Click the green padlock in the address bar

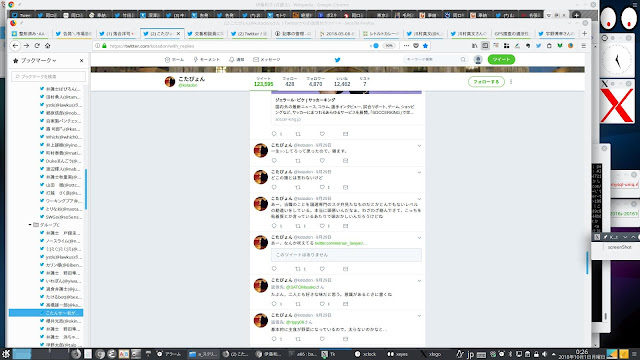click(104, 46)
